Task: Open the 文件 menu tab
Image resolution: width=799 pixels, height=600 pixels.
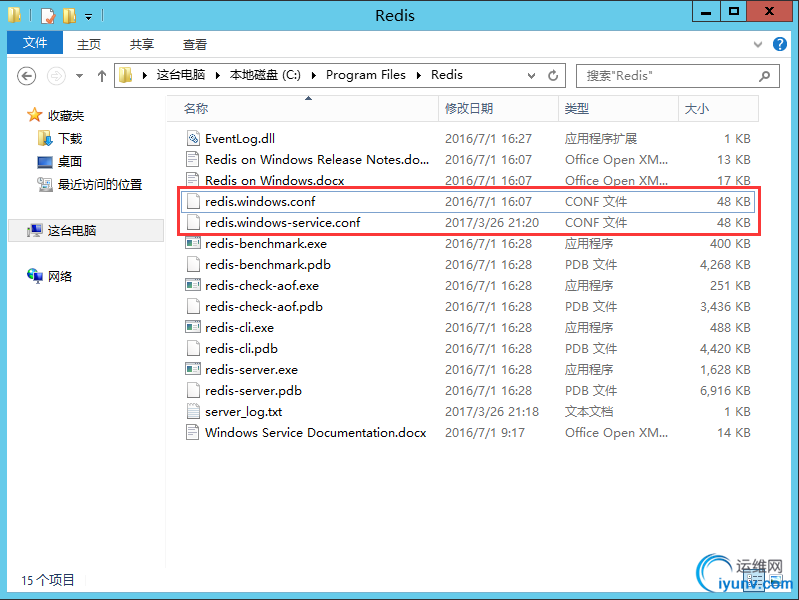Action: pyautogui.click(x=35, y=42)
